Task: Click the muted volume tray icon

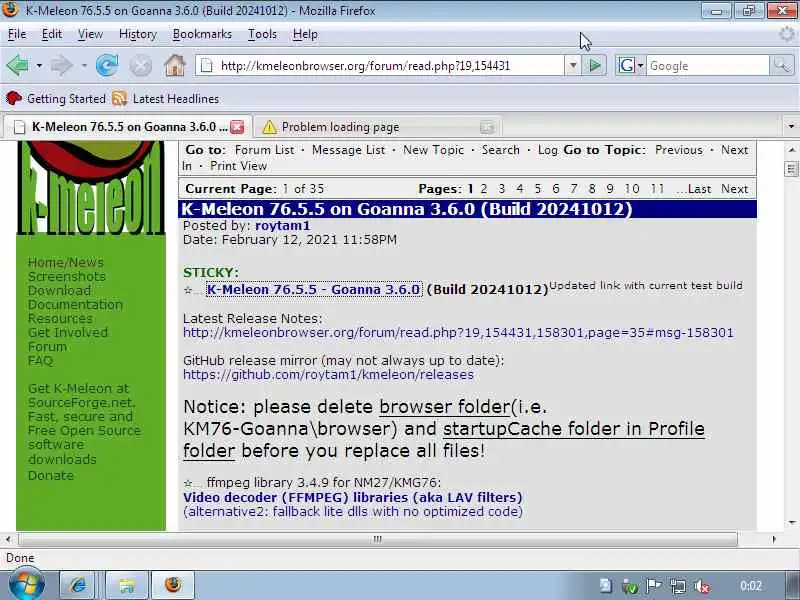Action: click(x=702, y=586)
